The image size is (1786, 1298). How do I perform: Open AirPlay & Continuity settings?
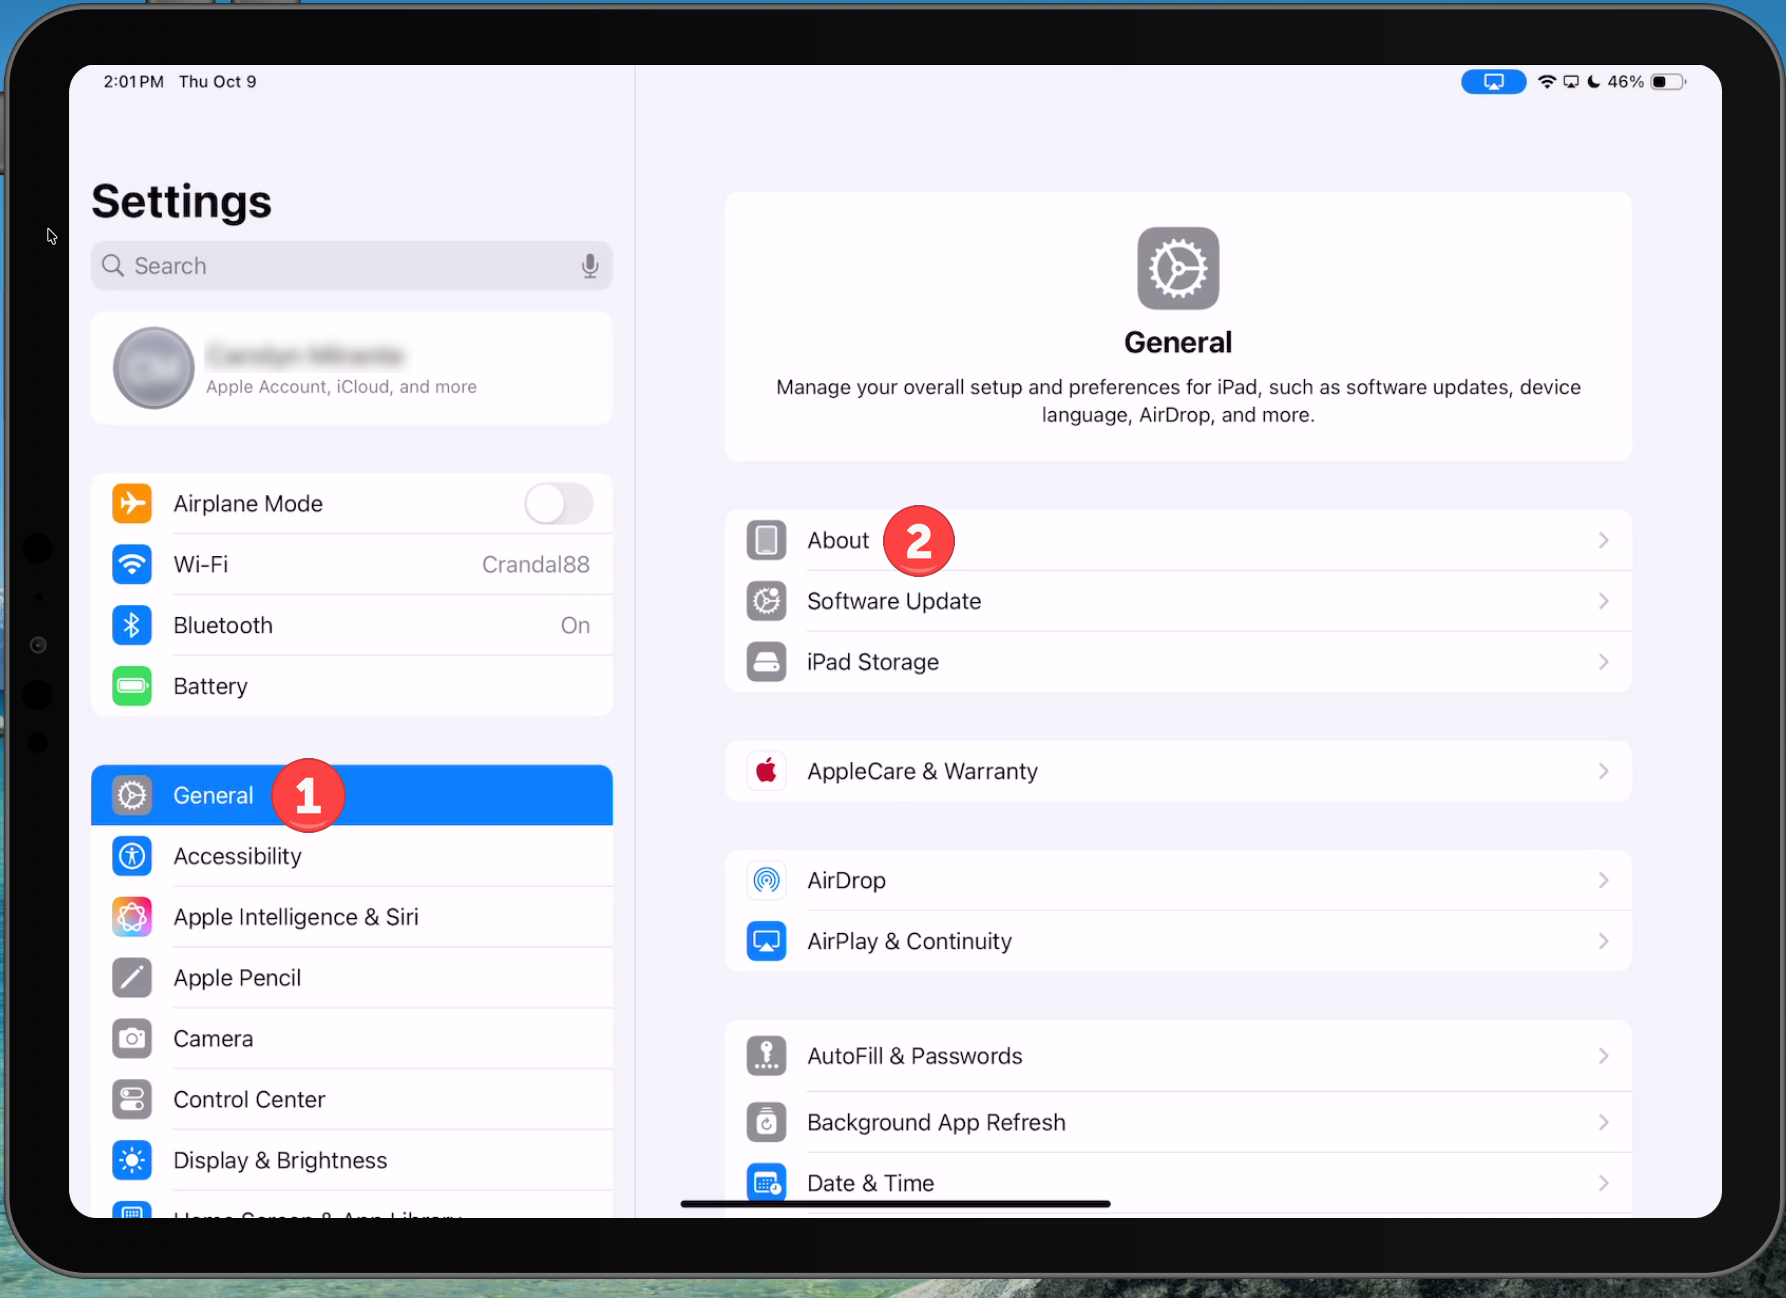coord(1178,941)
